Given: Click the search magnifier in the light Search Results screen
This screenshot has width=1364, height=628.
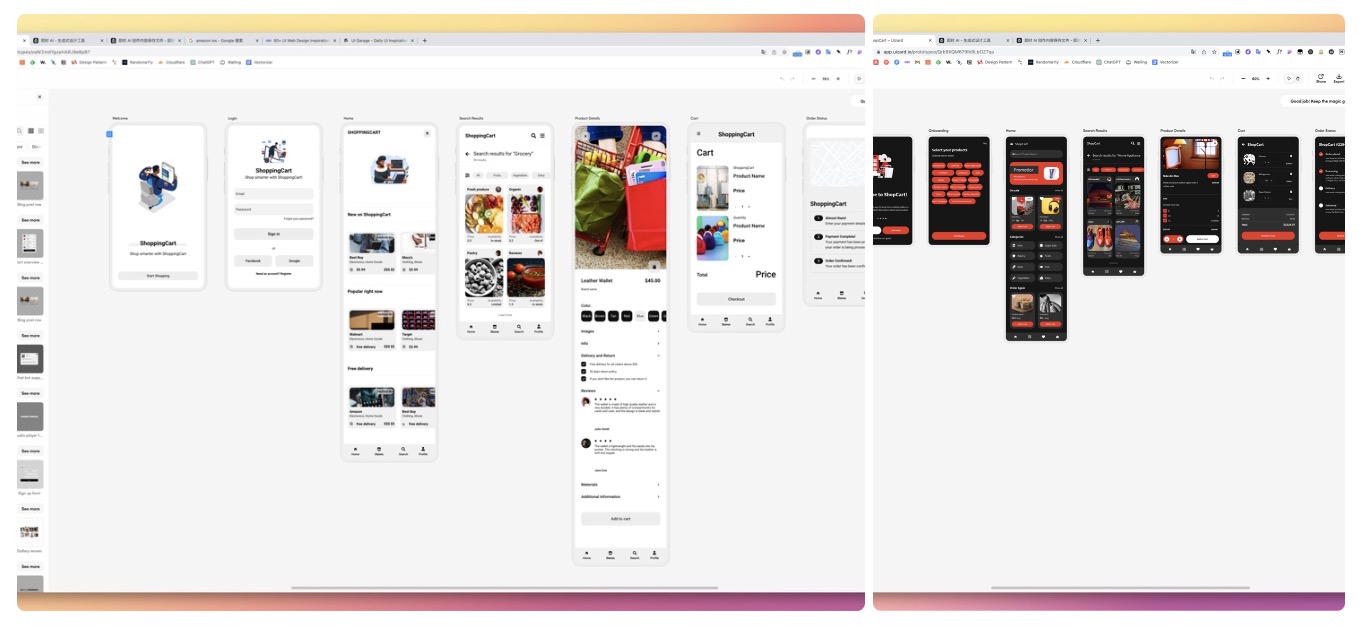Looking at the screenshot, I should pos(533,135).
